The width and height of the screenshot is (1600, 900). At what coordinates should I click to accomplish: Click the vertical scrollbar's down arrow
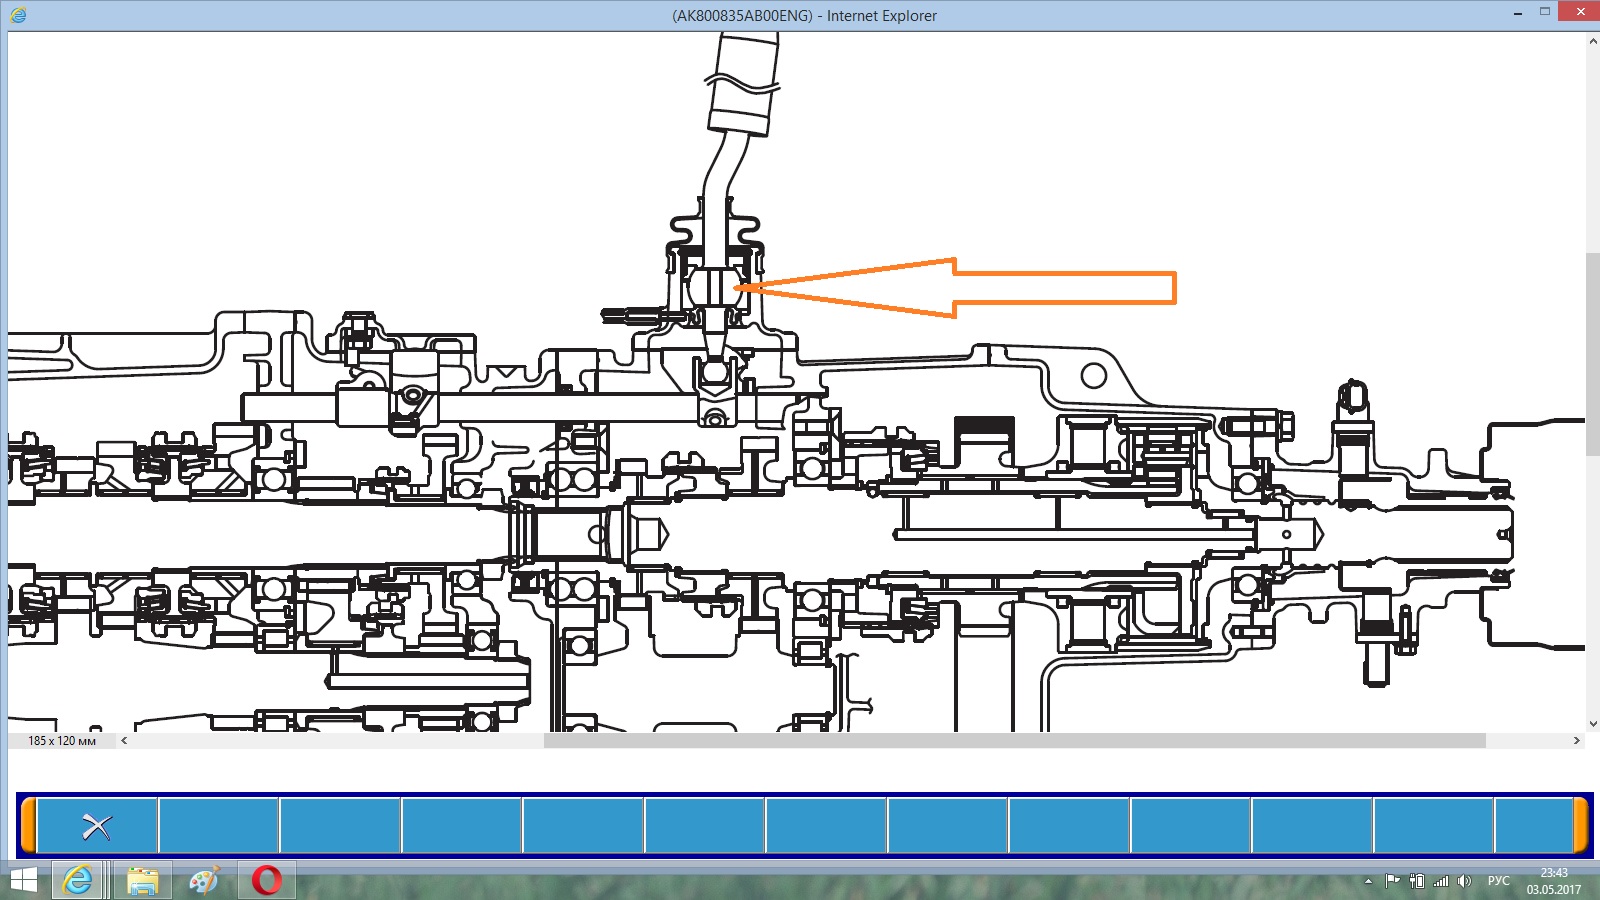[1592, 724]
